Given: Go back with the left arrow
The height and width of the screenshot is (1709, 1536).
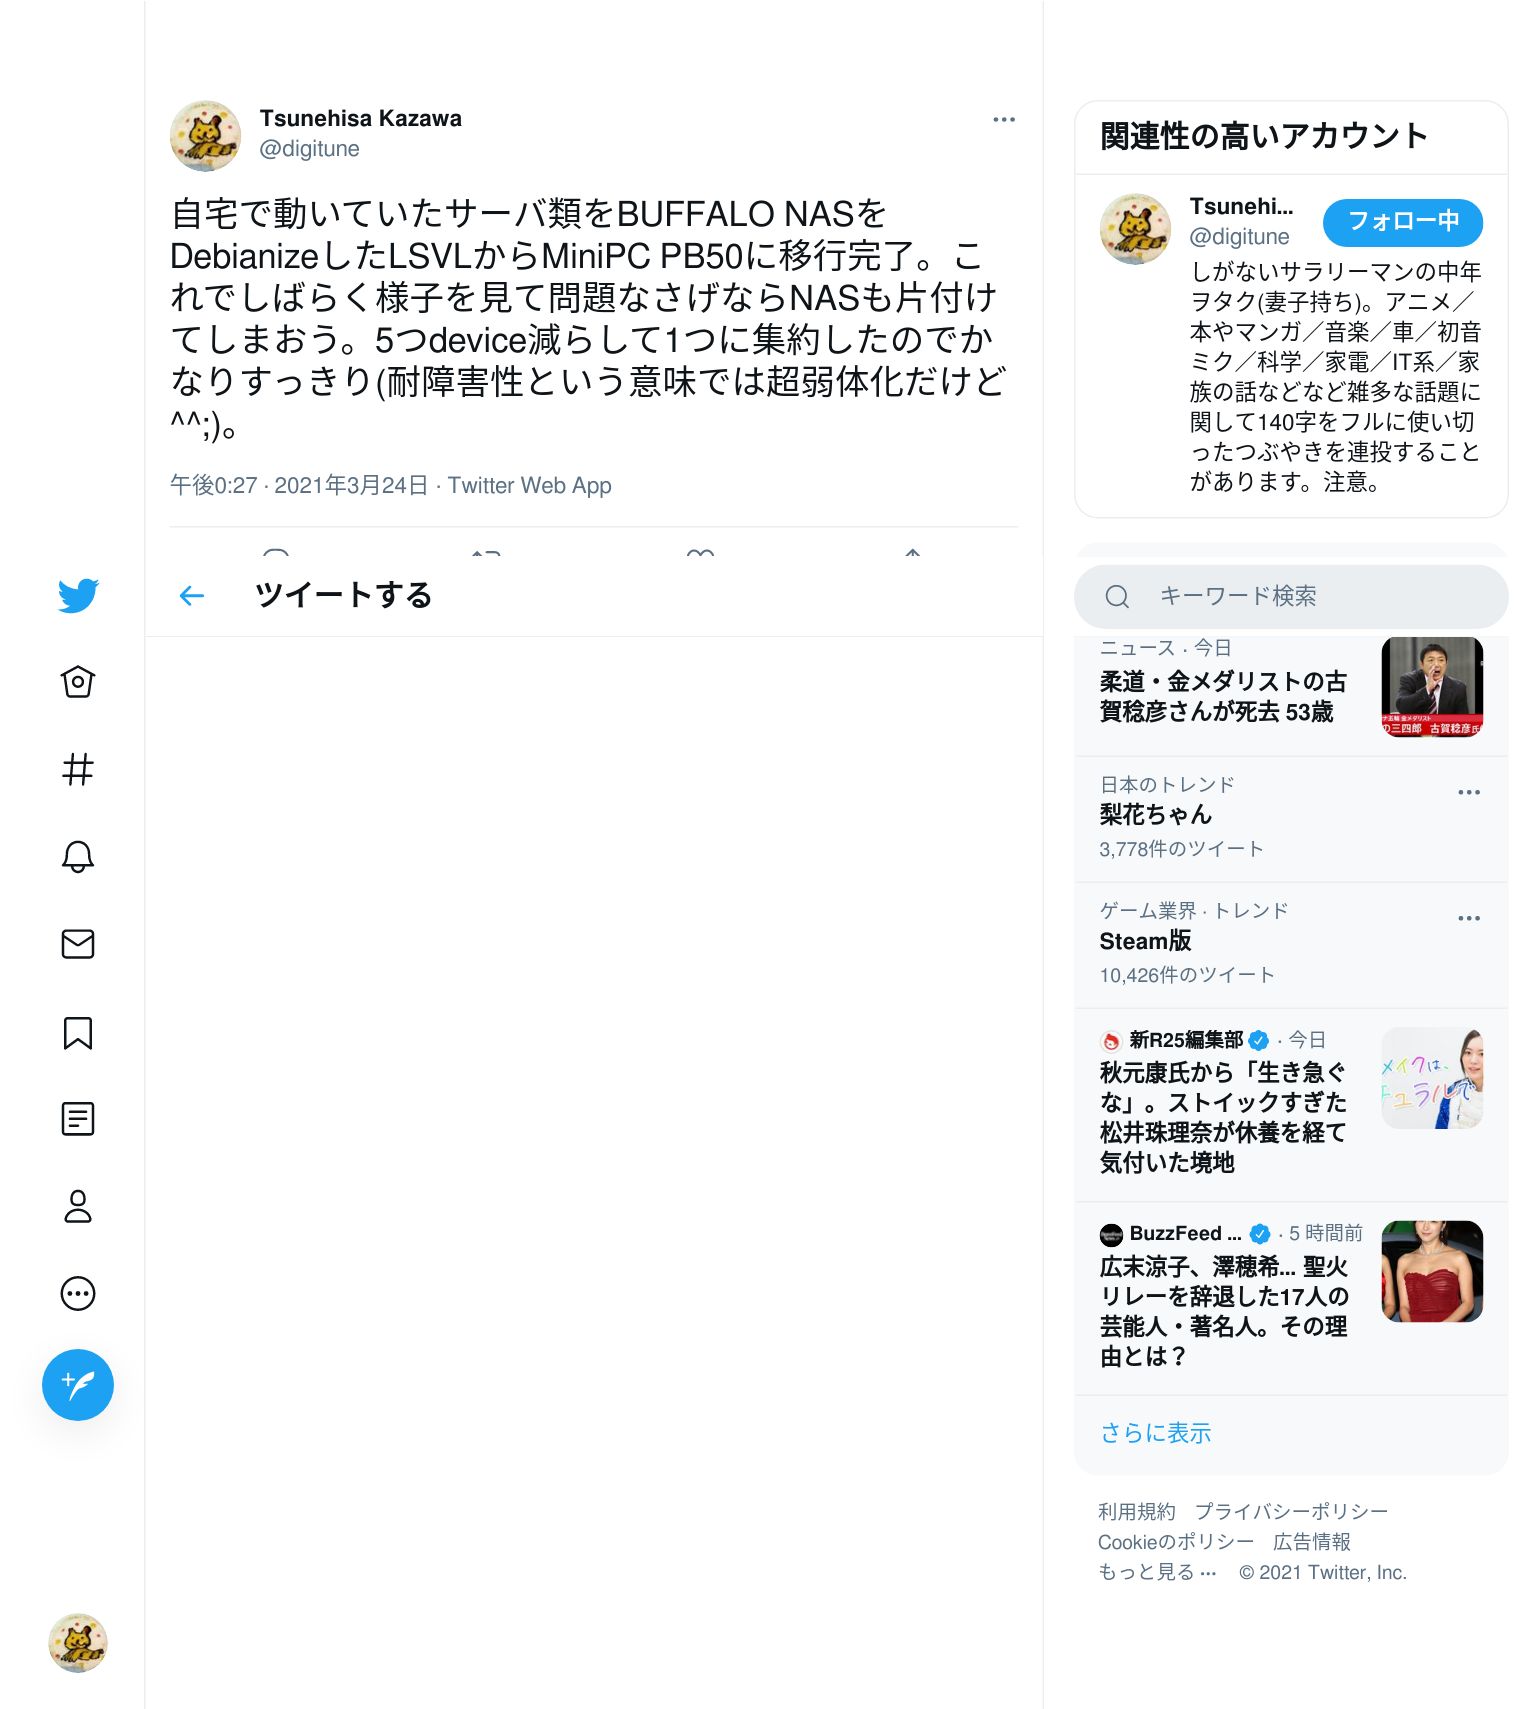Looking at the screenshot, I should 191,596.
